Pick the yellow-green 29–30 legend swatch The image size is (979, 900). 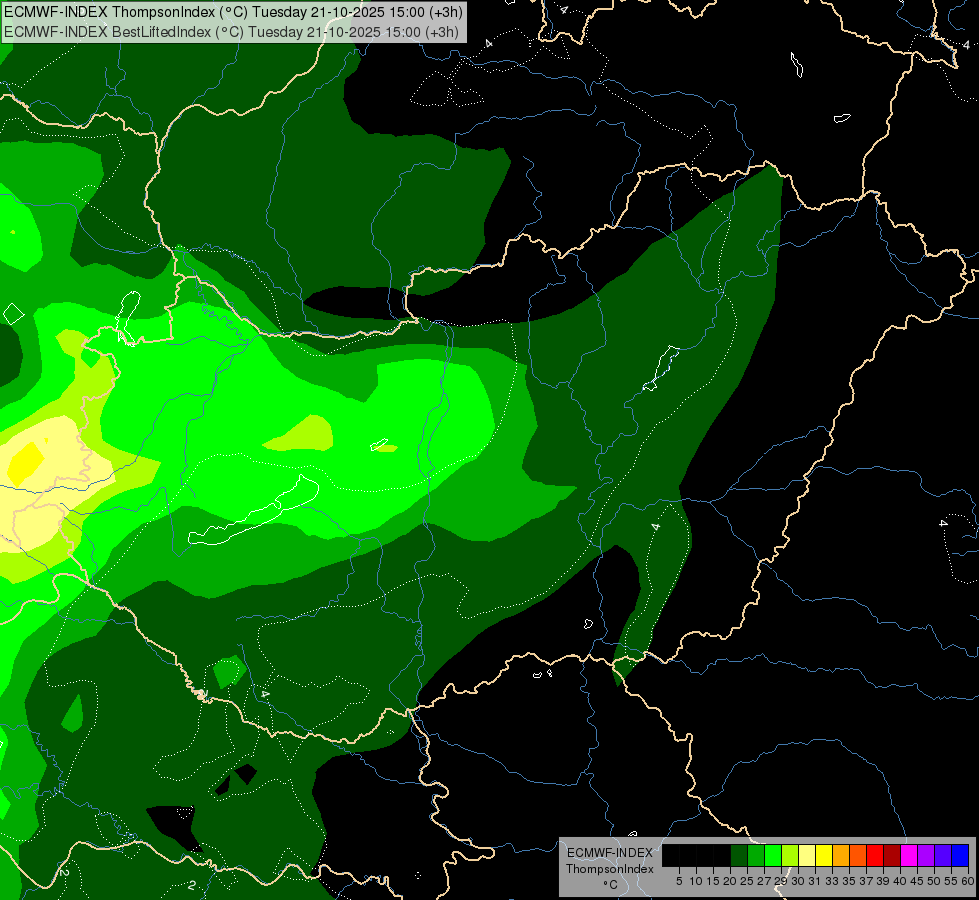tap(790, 855)
